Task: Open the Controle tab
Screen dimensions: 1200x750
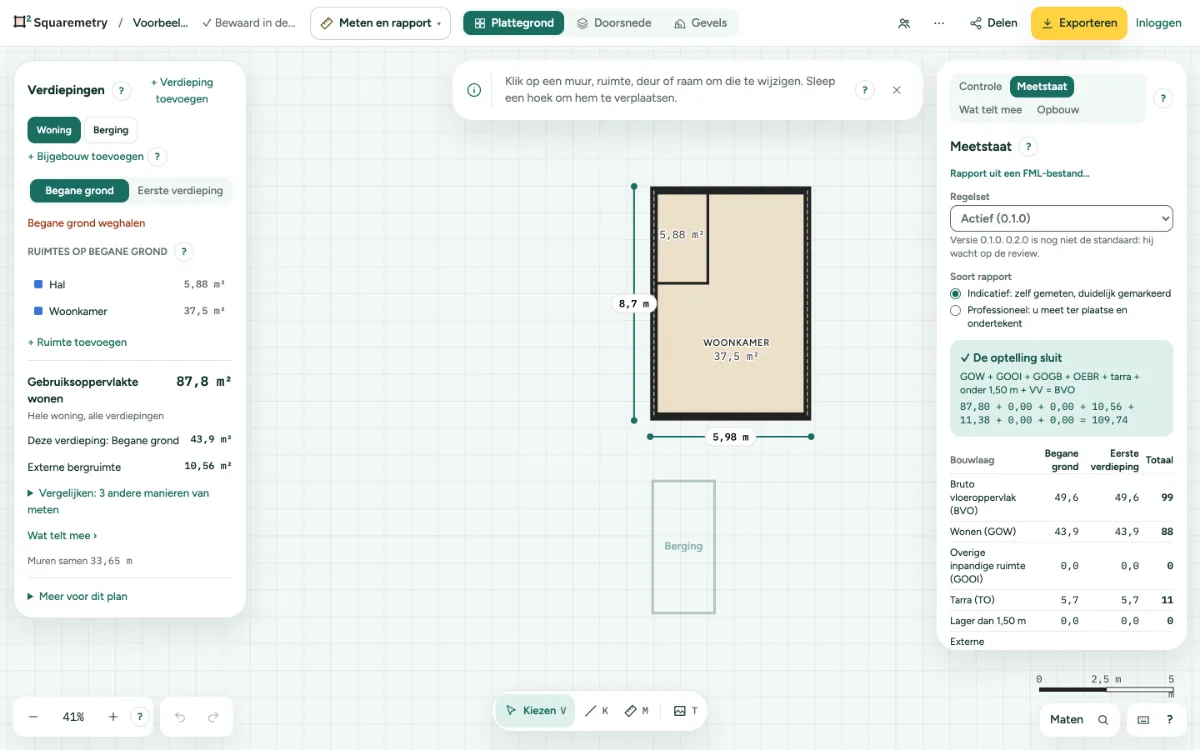Action: coord(980,87)
